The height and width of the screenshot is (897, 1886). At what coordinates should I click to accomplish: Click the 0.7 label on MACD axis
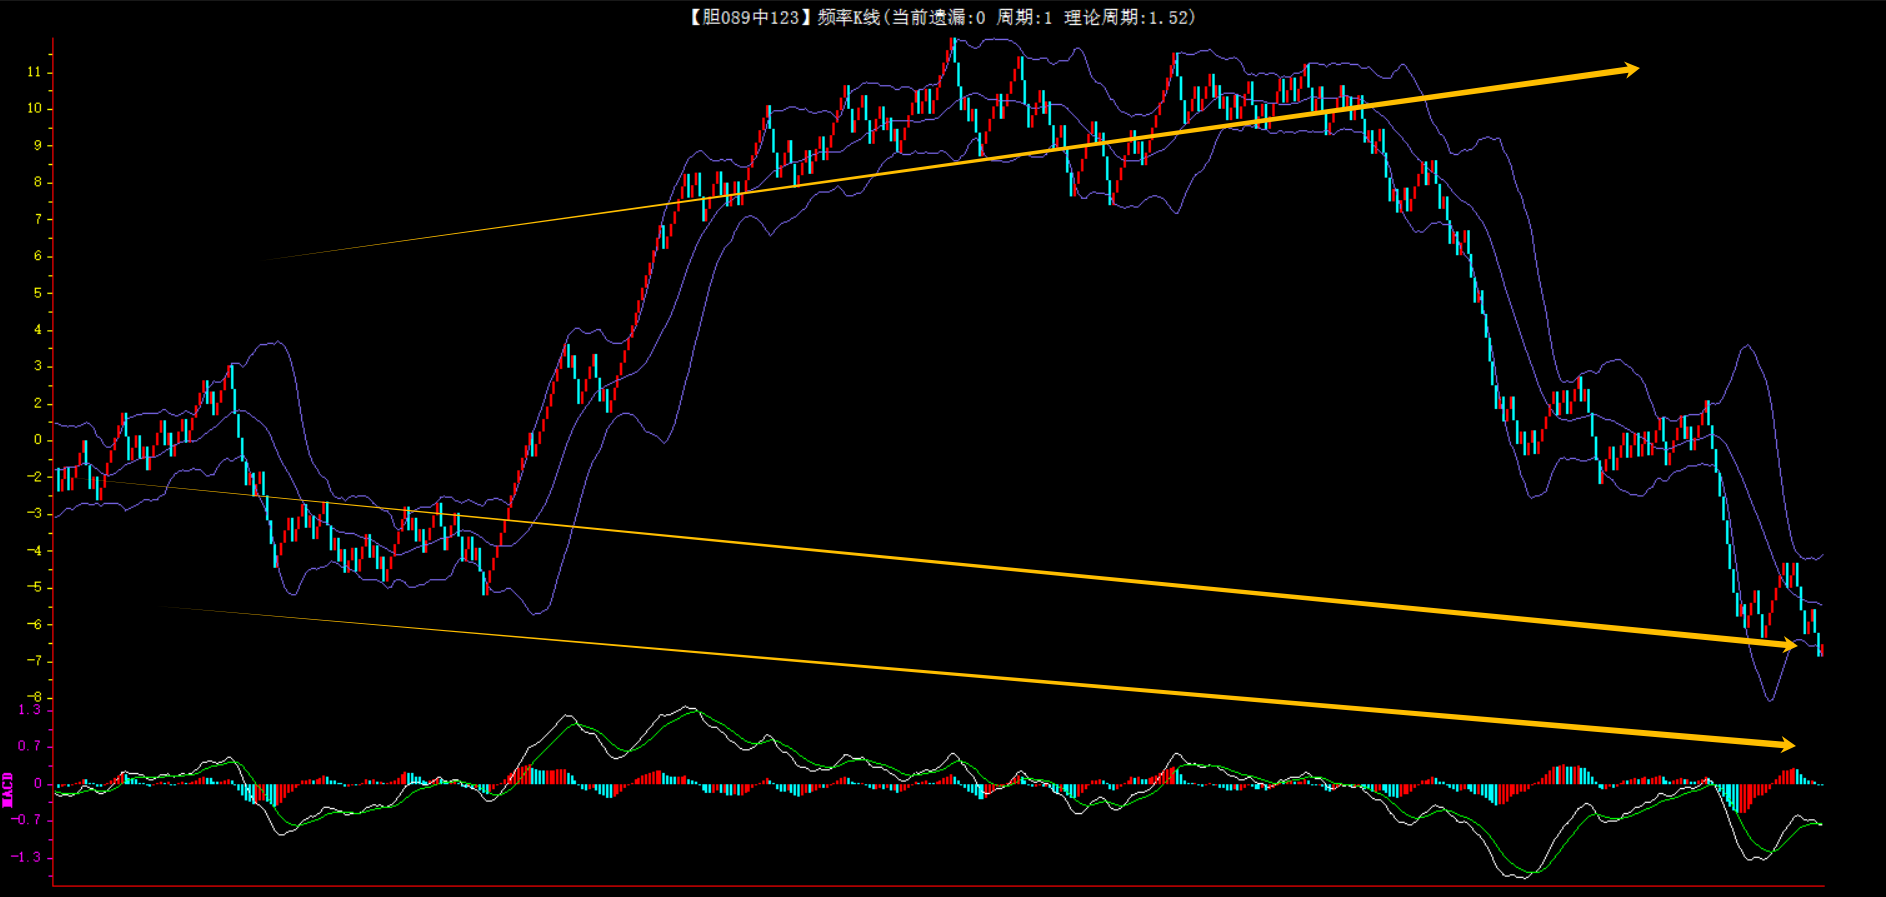pyautogui.click(x=29, y=746)
